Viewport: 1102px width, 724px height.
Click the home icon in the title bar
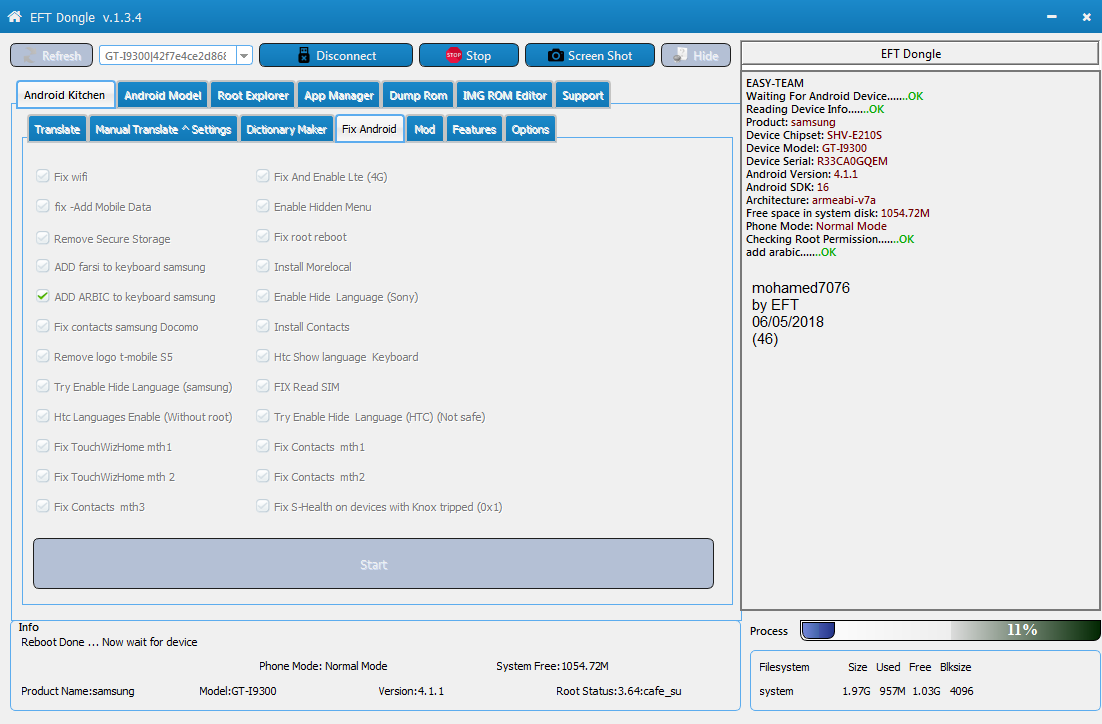coord(14,17)
